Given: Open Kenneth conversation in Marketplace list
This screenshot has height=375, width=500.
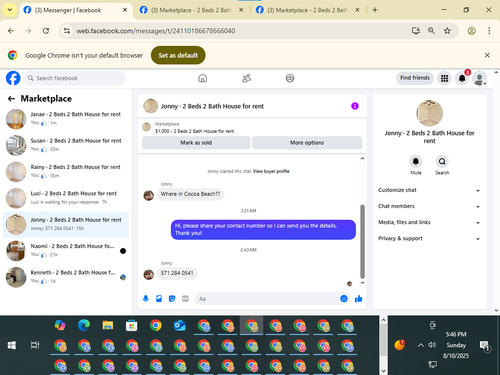Looking at the screenshot, I should coord(66,277).
